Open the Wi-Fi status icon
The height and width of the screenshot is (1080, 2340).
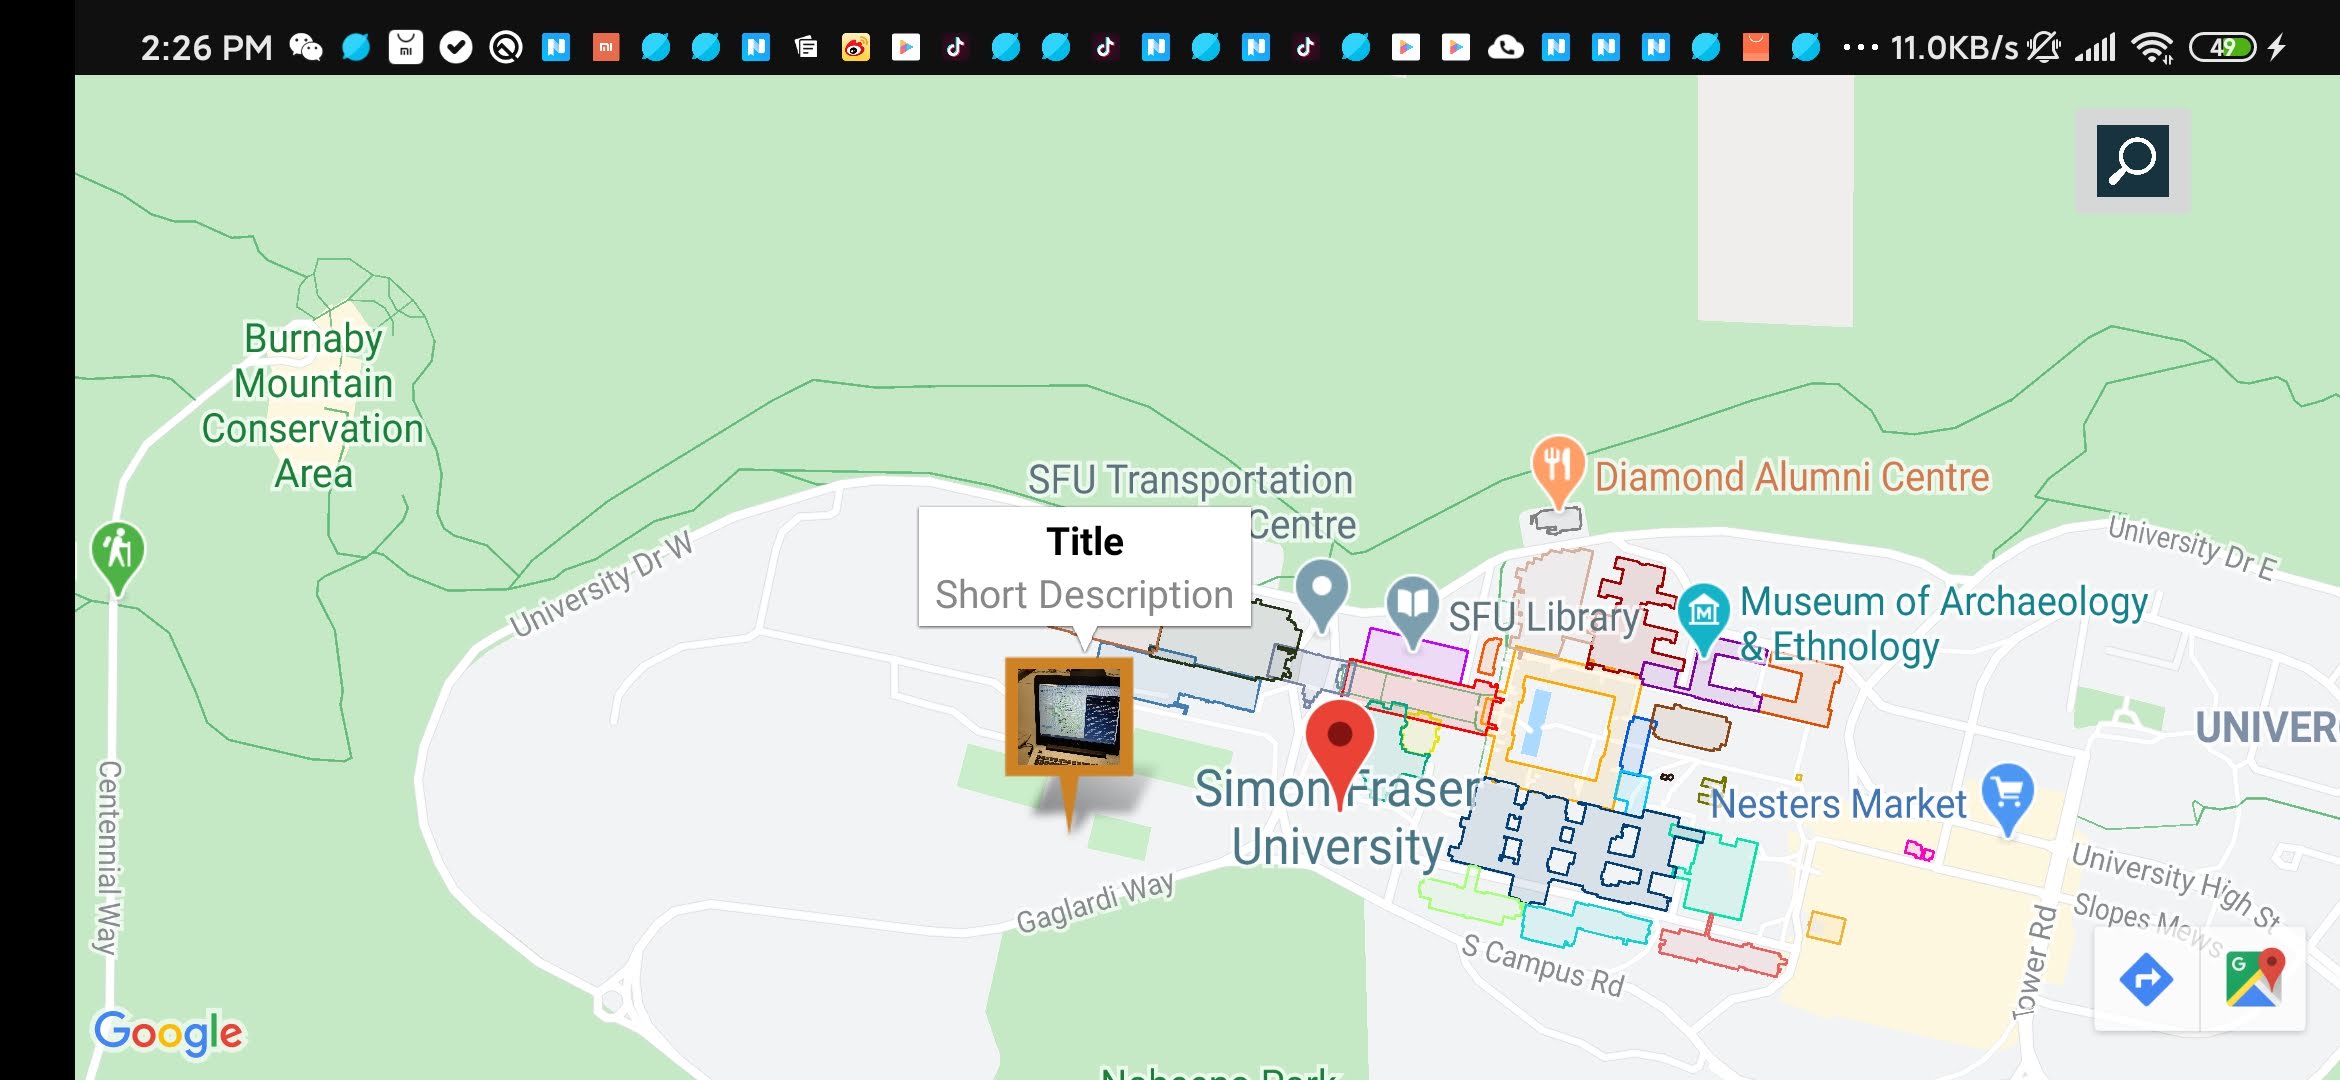[2154, 48]
